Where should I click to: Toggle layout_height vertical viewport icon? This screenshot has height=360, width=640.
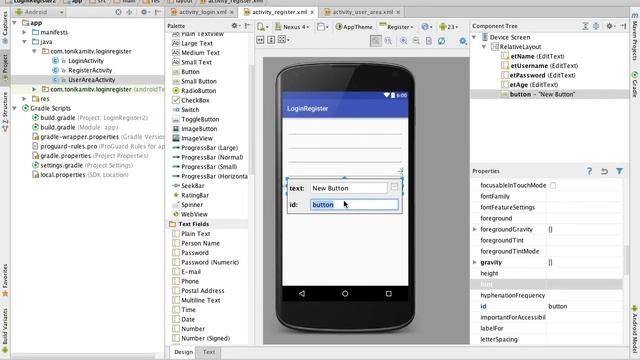click(x=271, y=40)
